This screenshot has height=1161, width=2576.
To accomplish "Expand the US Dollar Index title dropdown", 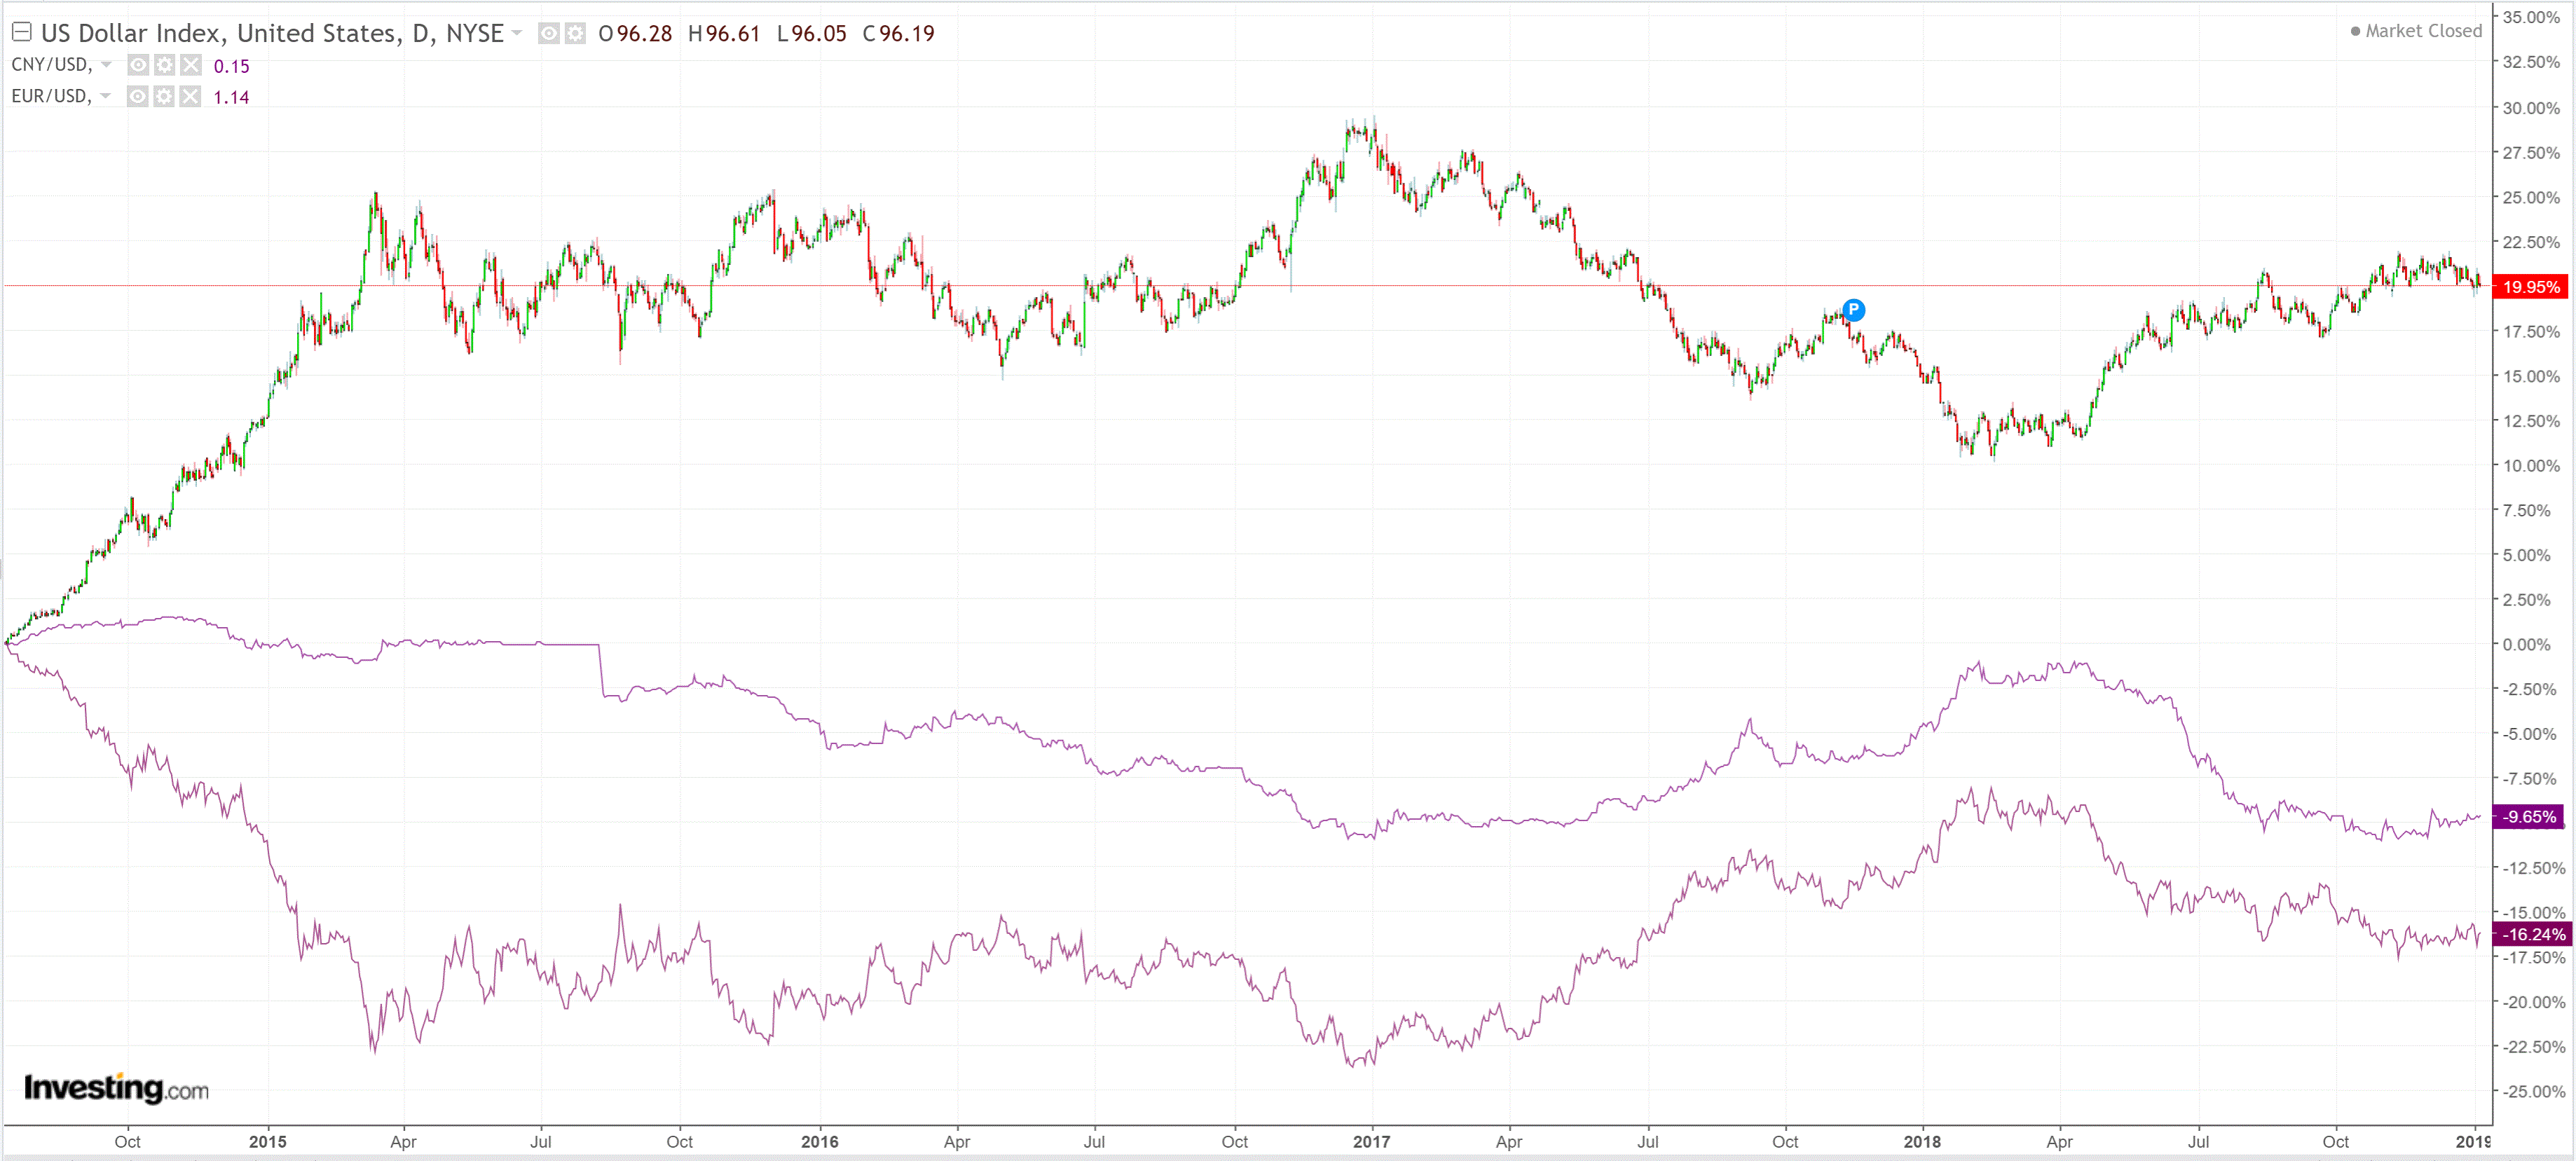I will click(517, 34).
